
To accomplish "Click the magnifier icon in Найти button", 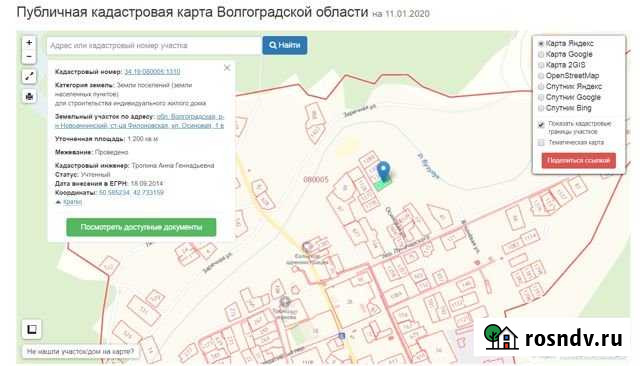I will (273, 45).
